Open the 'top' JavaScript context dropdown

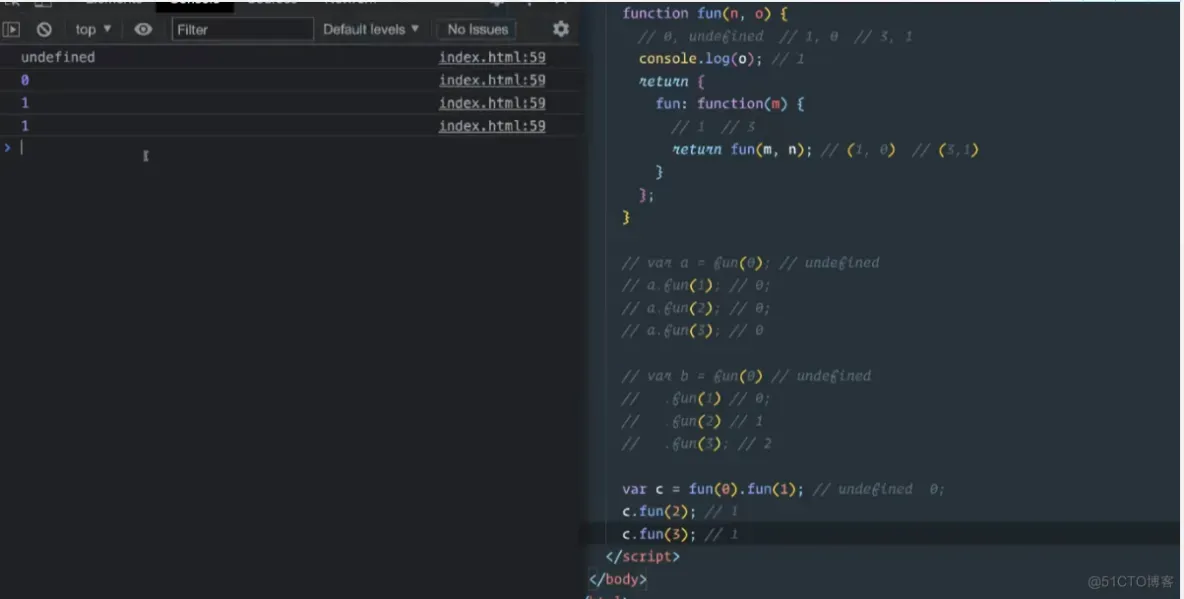coord(93,29)
